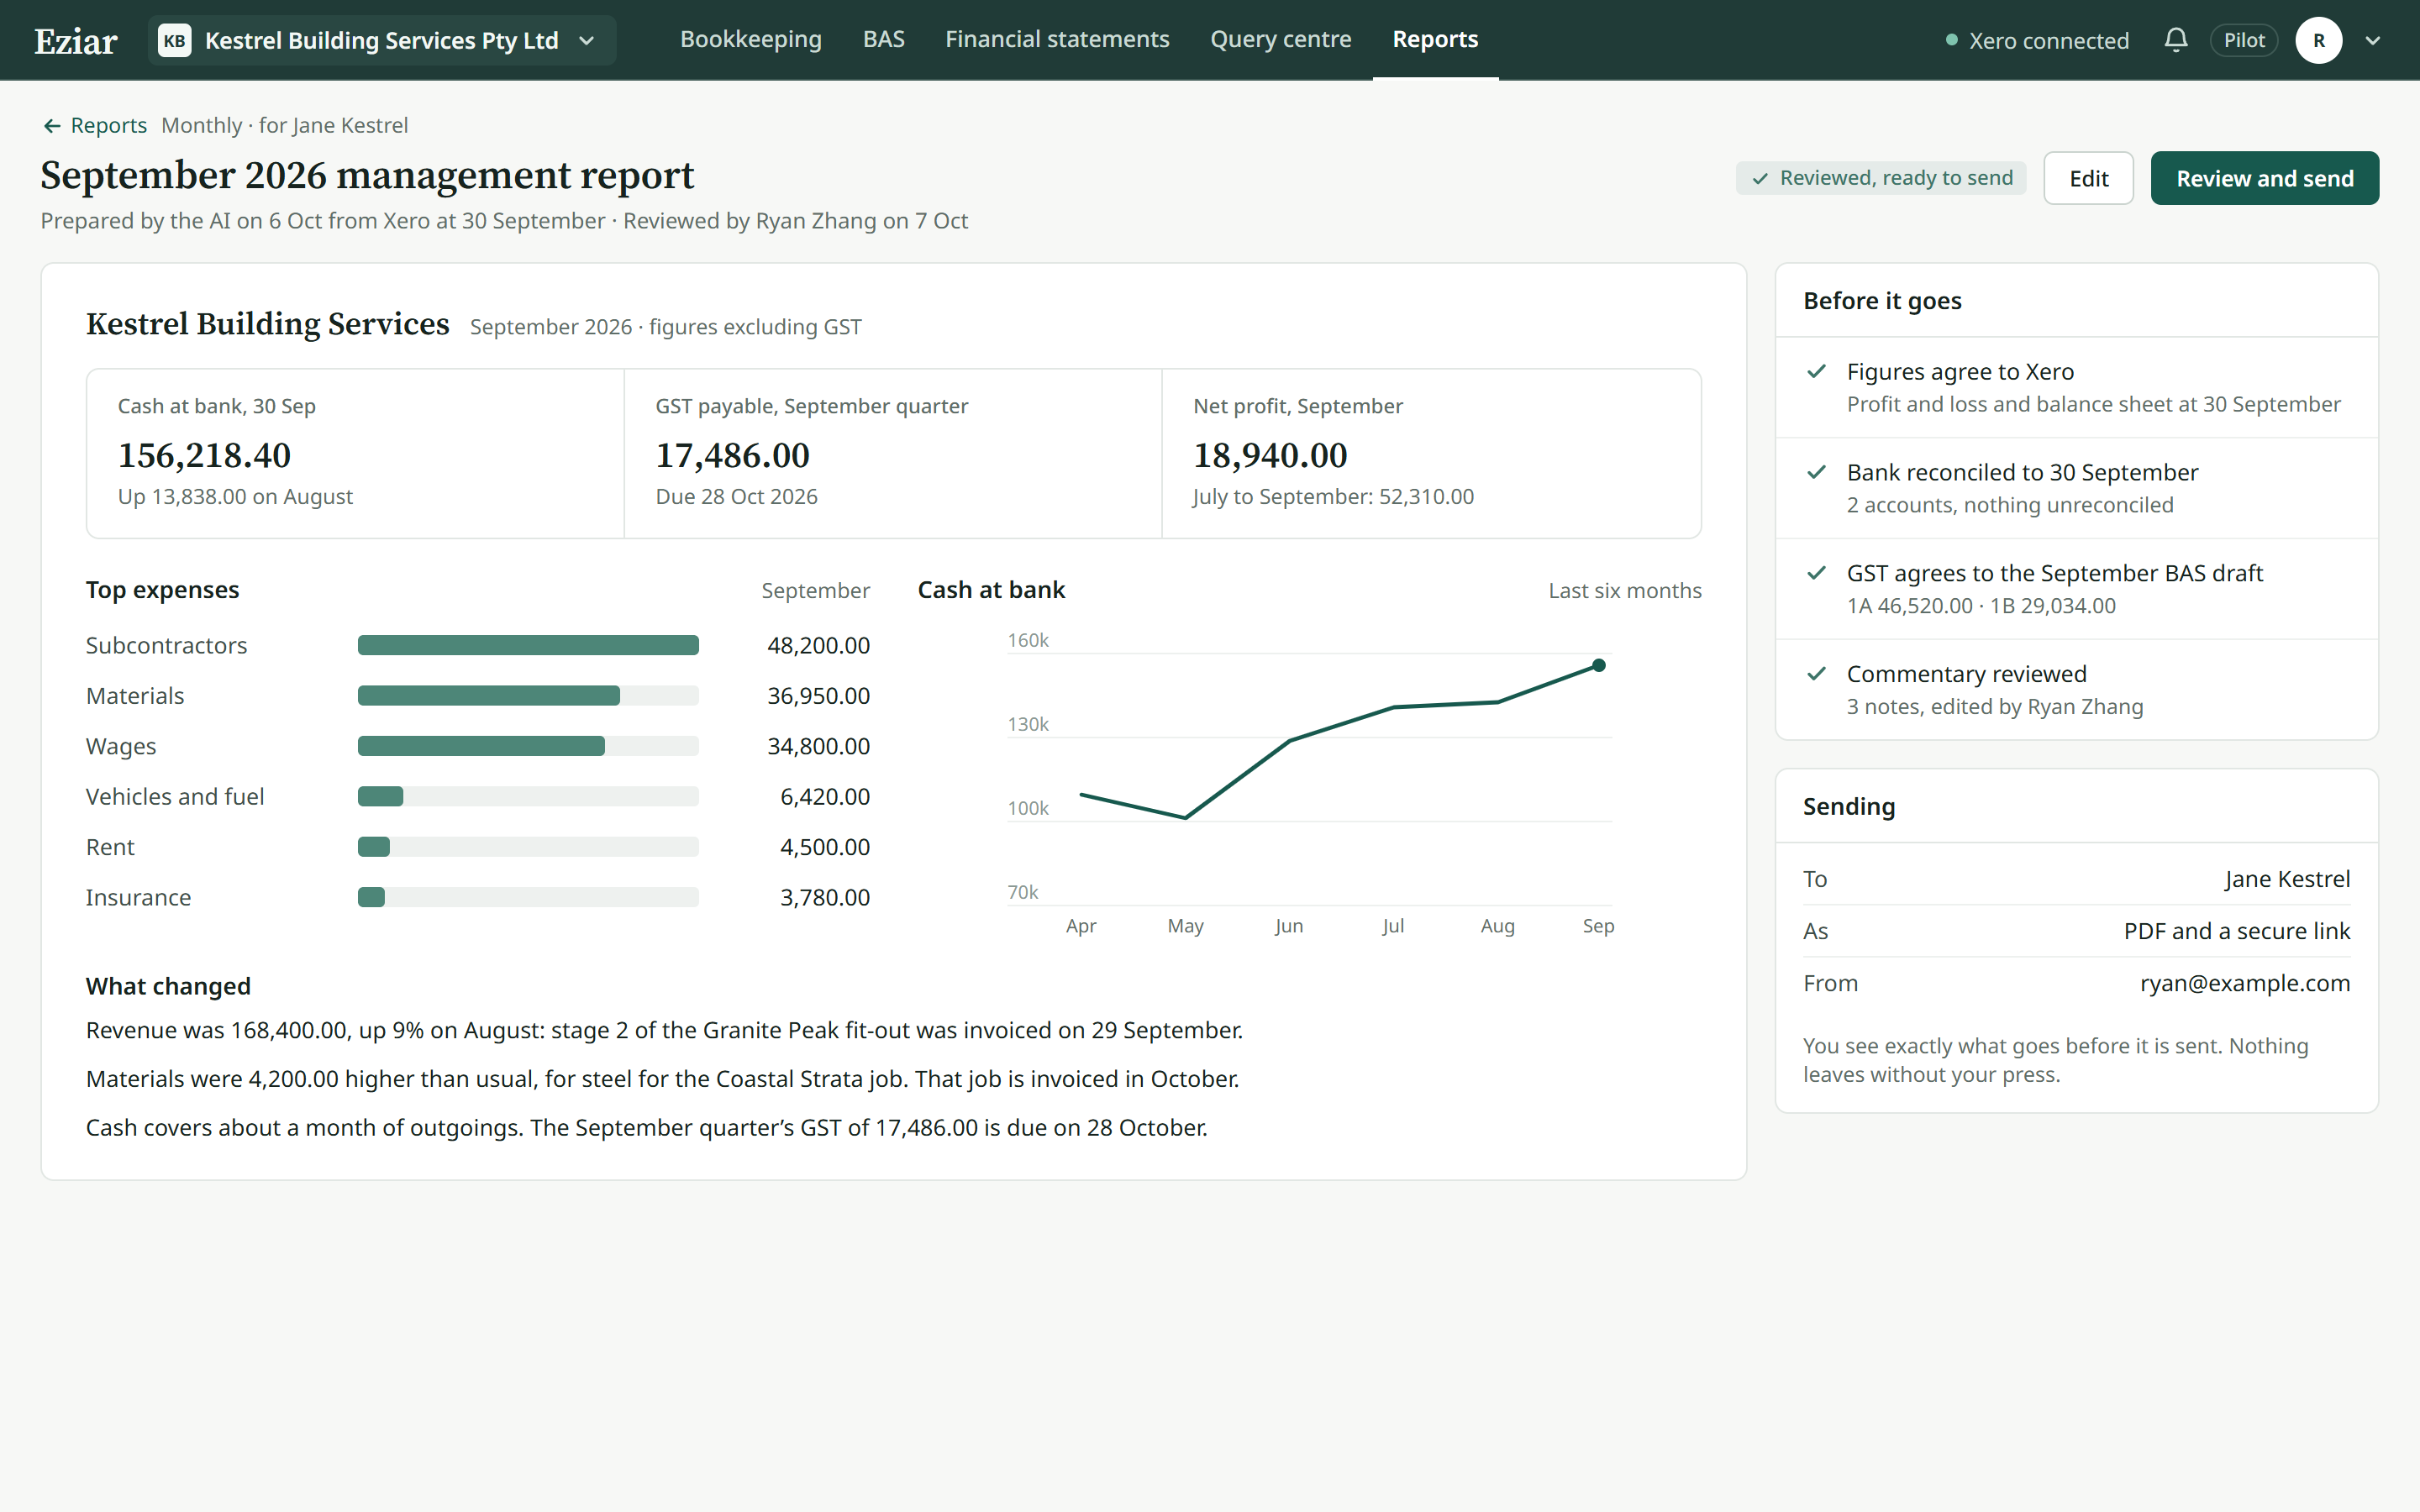Expand the Kestrel Building Services company switcher
This screenshot has height=1512, width=2420.
382,41
